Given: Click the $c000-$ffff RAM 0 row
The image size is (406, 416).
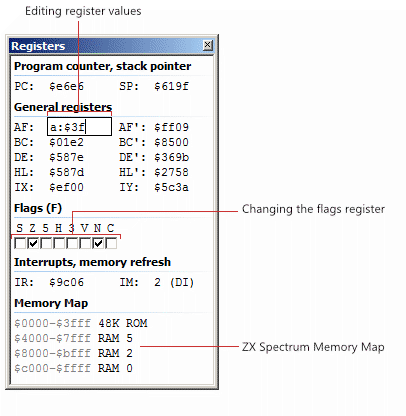Looking at the screenshot, I should click(x=73, y=368).
